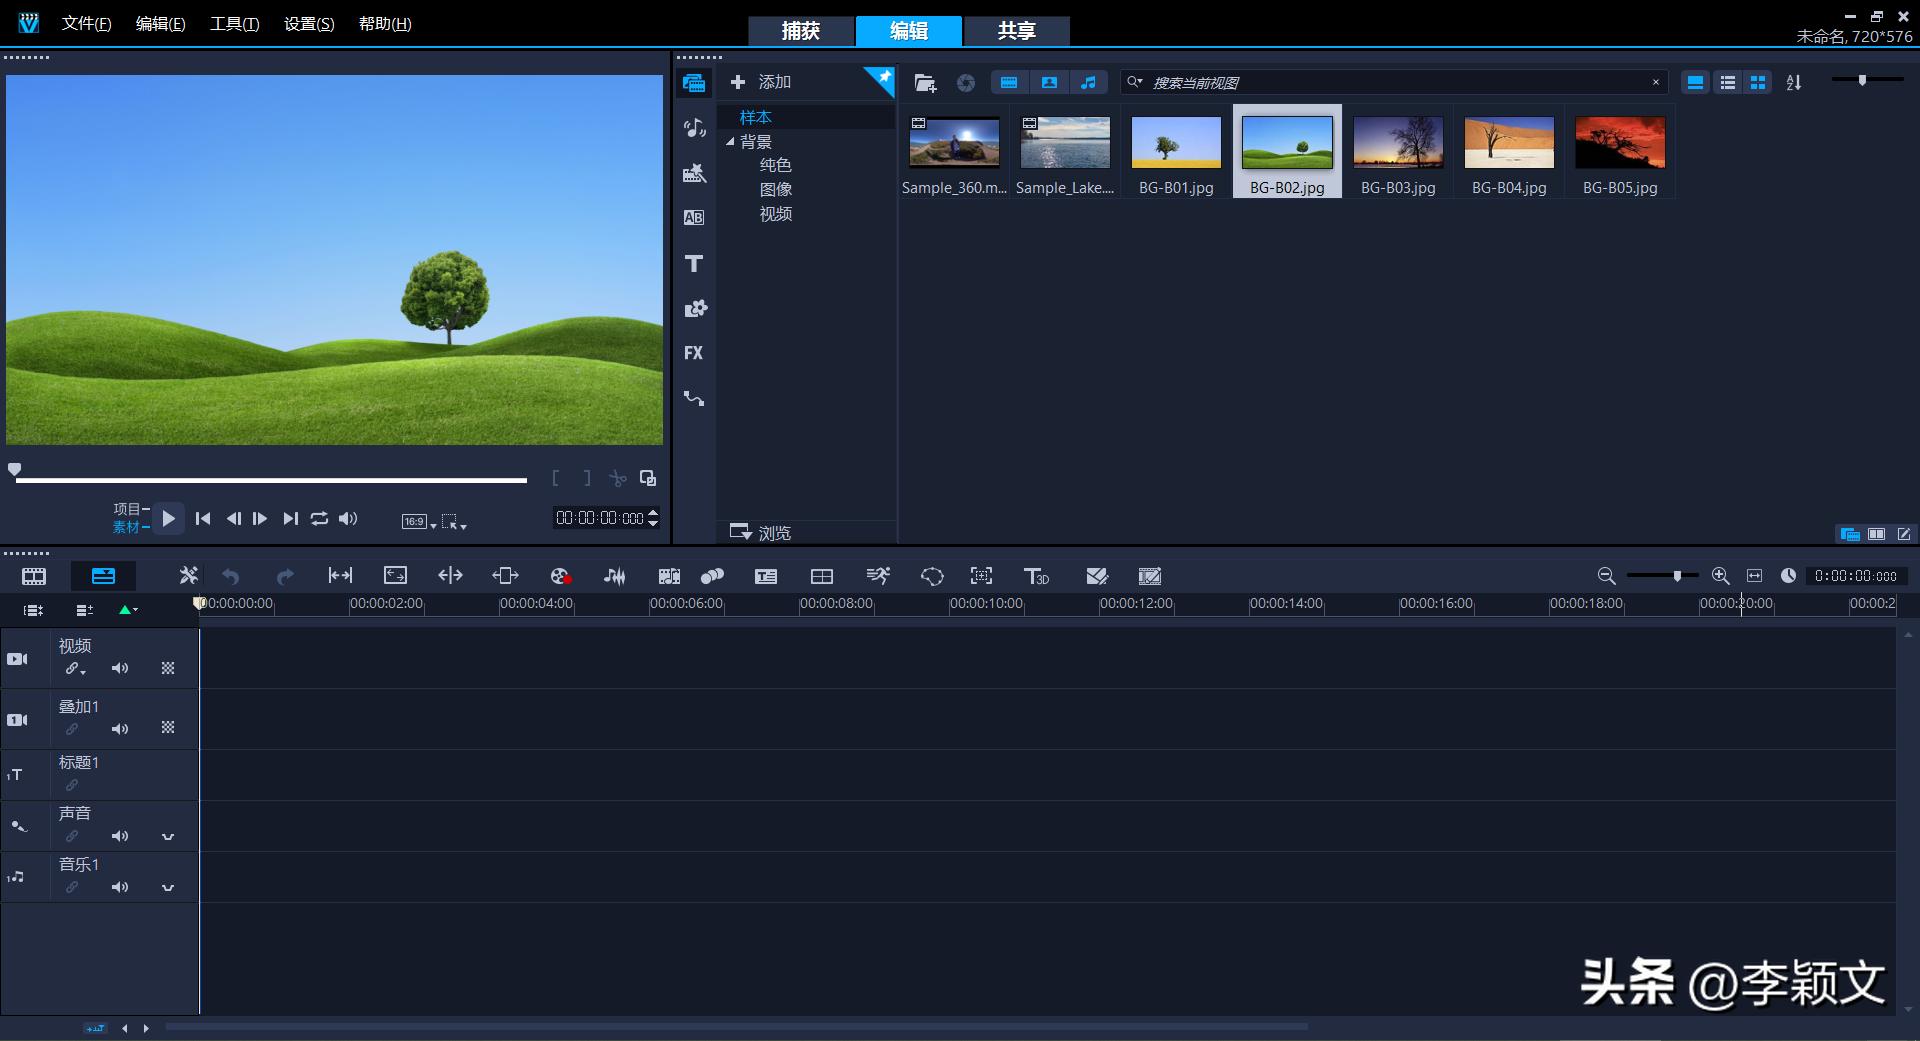The image size is (1920, 1041).
Task: Open the 文件 menu
Action: [86, 24]
